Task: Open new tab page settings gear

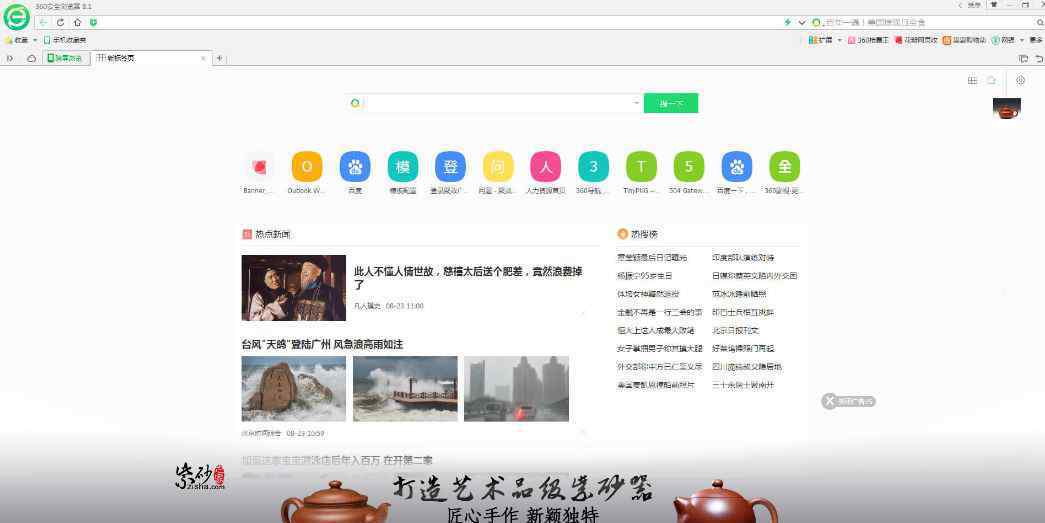Action: tap(1020, 81)
